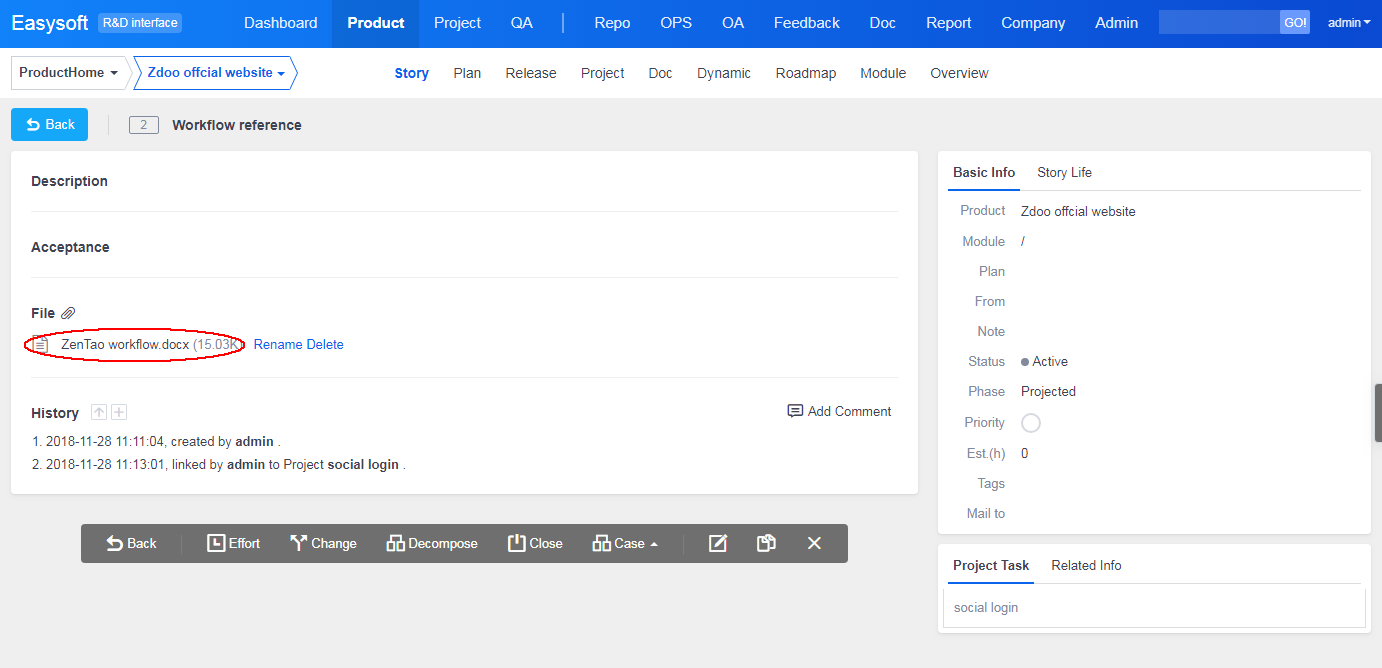1382x668 pixels.
Task: Click Decompose in the action toolbar
Action: (x=432, y=543)
